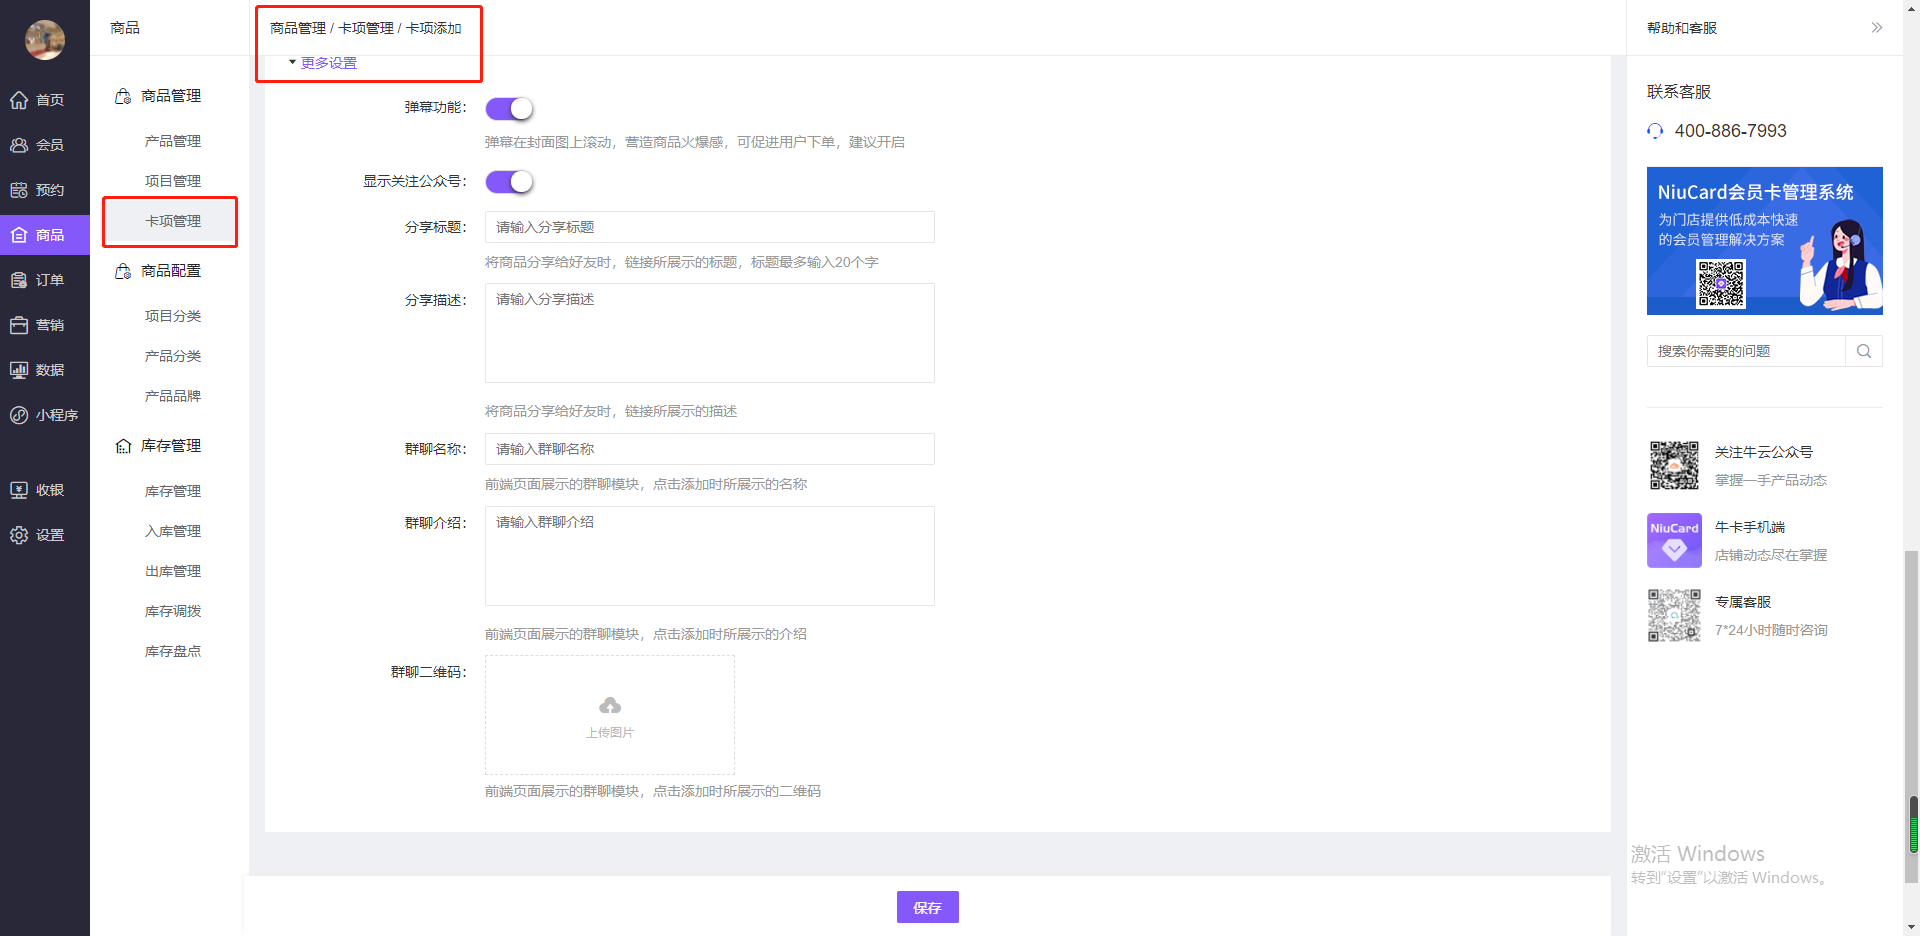Select 卡项管理 in the sidebar
This screenshot has width=1920, height=936.
(173, 221)
